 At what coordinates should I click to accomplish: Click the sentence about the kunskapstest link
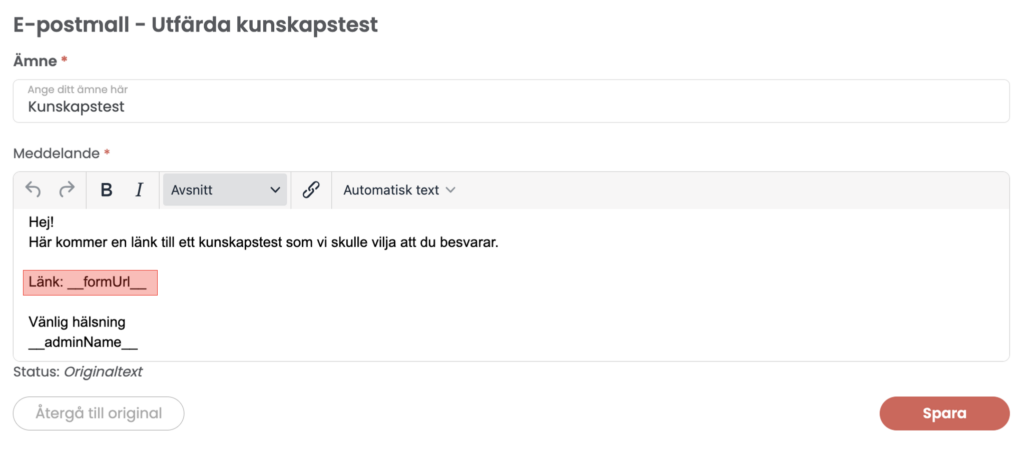[x=263, y=242]
